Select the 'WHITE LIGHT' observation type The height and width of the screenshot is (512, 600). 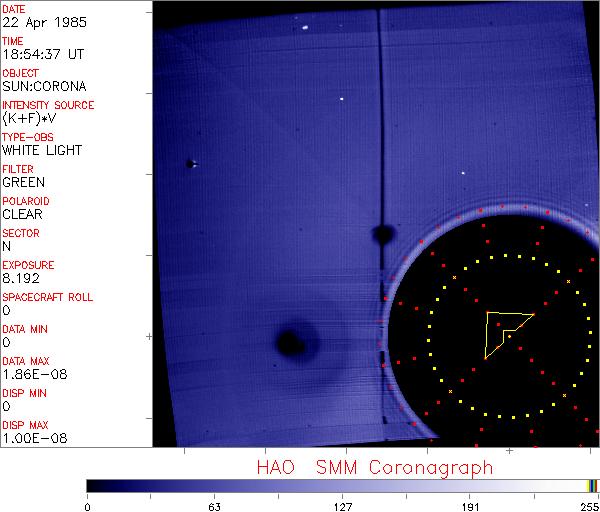pyautogui.click(x=42, y=150)
